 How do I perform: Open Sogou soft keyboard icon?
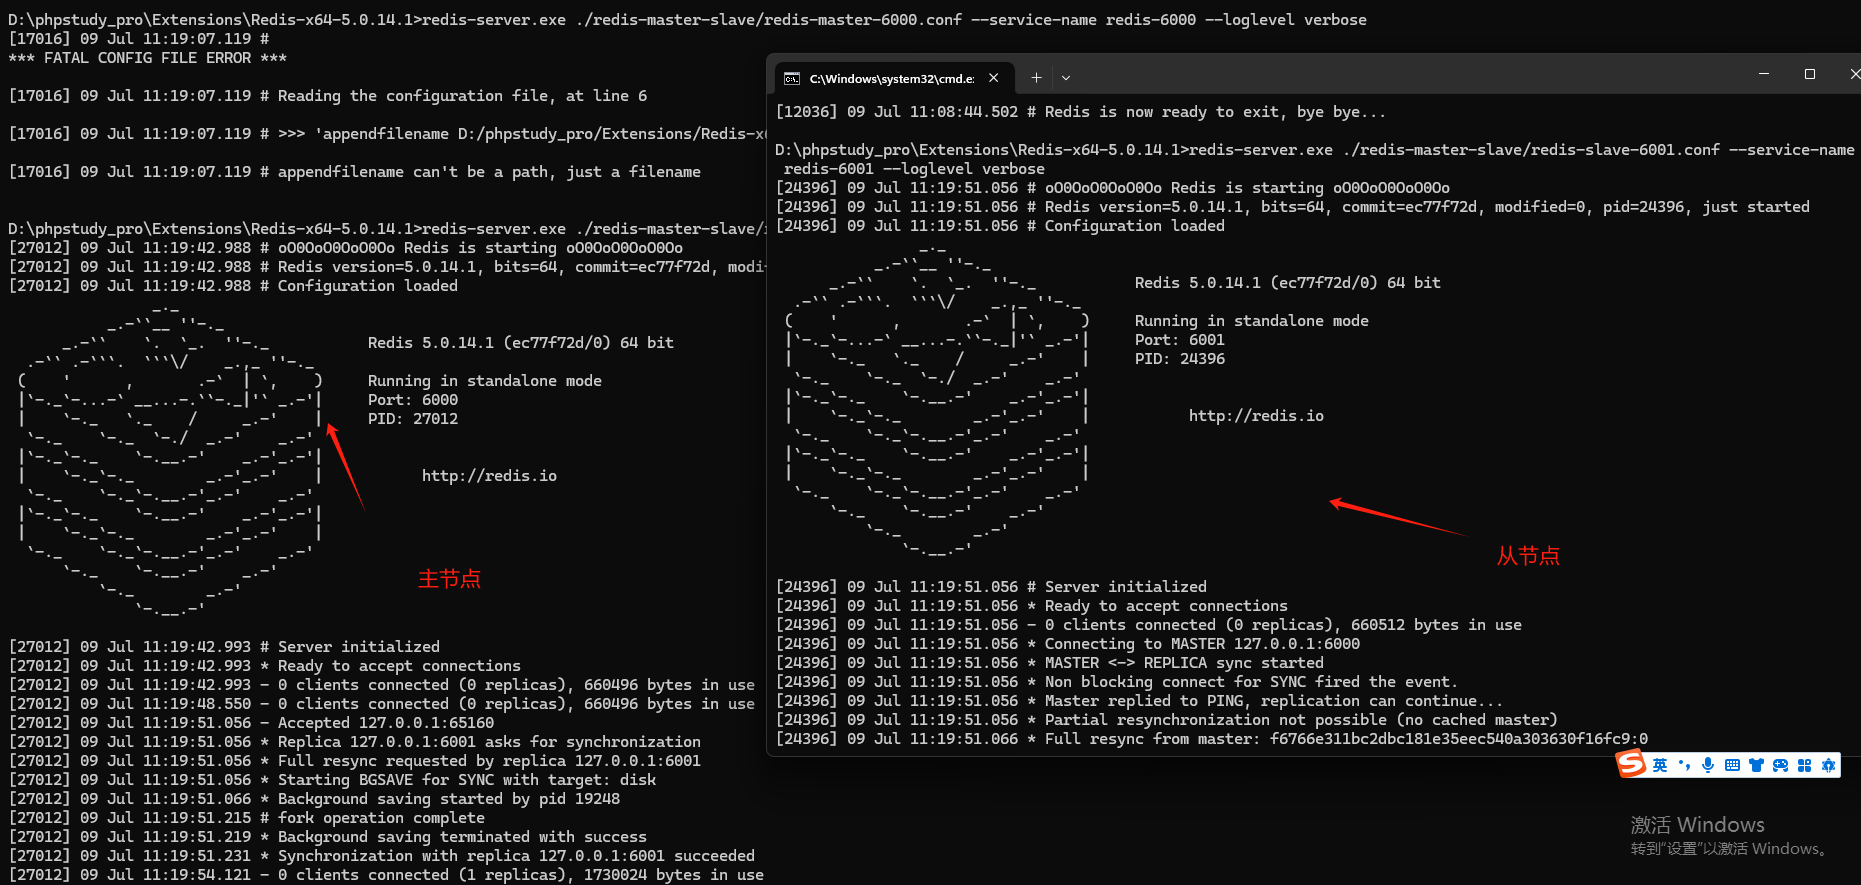[1732, 766]
